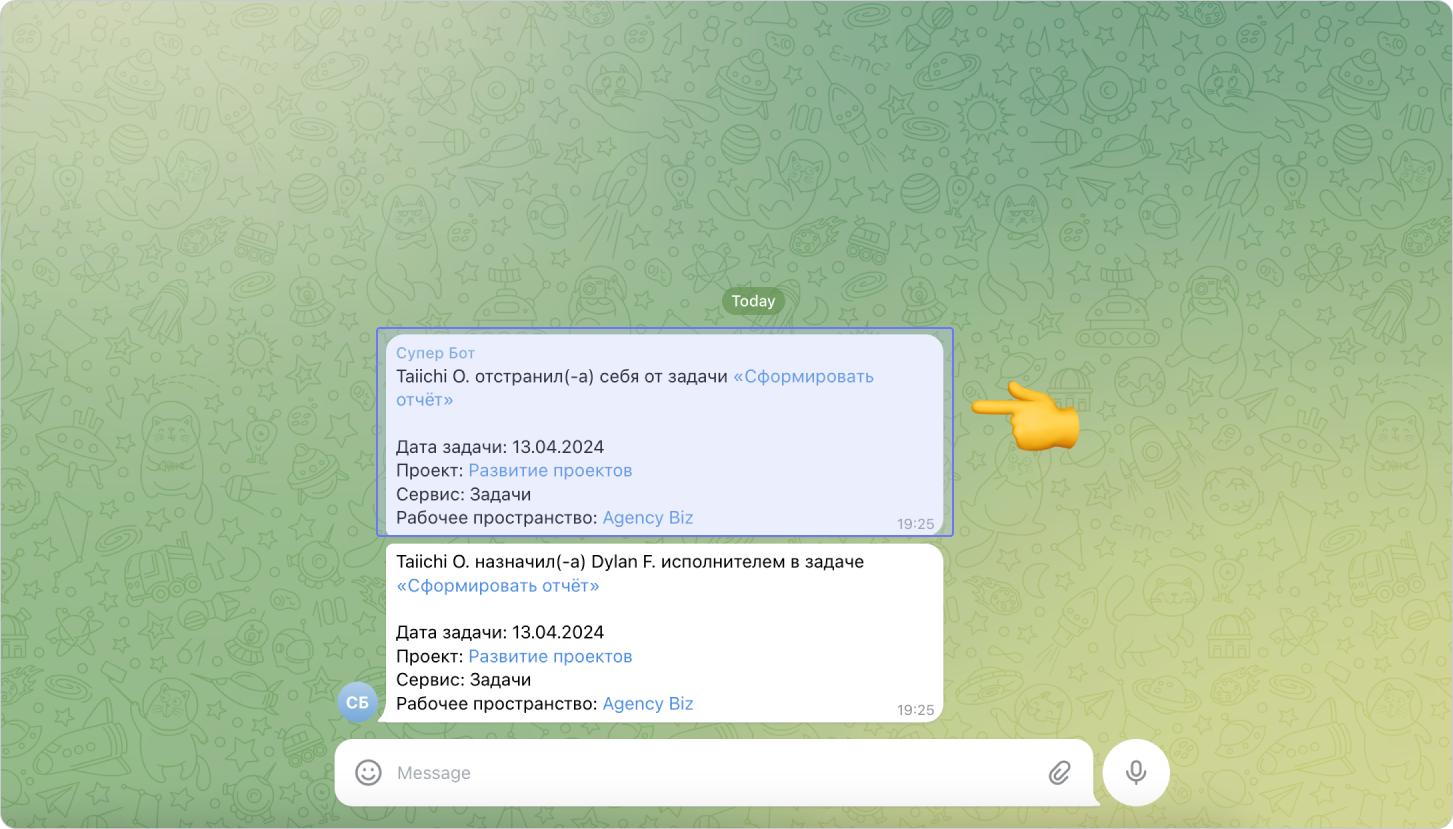This screenshot has width=1453, height=829.
Task: Focus the Message input field
Action: pyautogui.click(x=700, y=772)
